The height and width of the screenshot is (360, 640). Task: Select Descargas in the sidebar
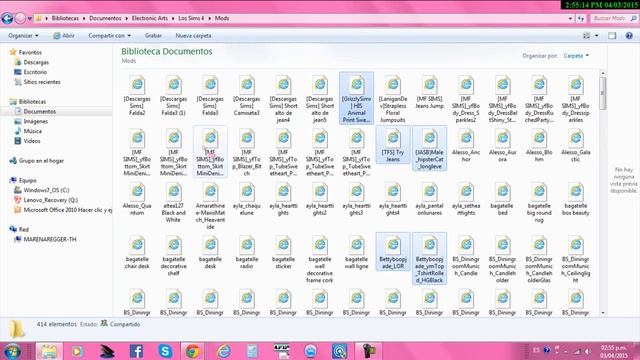(36, 62)
